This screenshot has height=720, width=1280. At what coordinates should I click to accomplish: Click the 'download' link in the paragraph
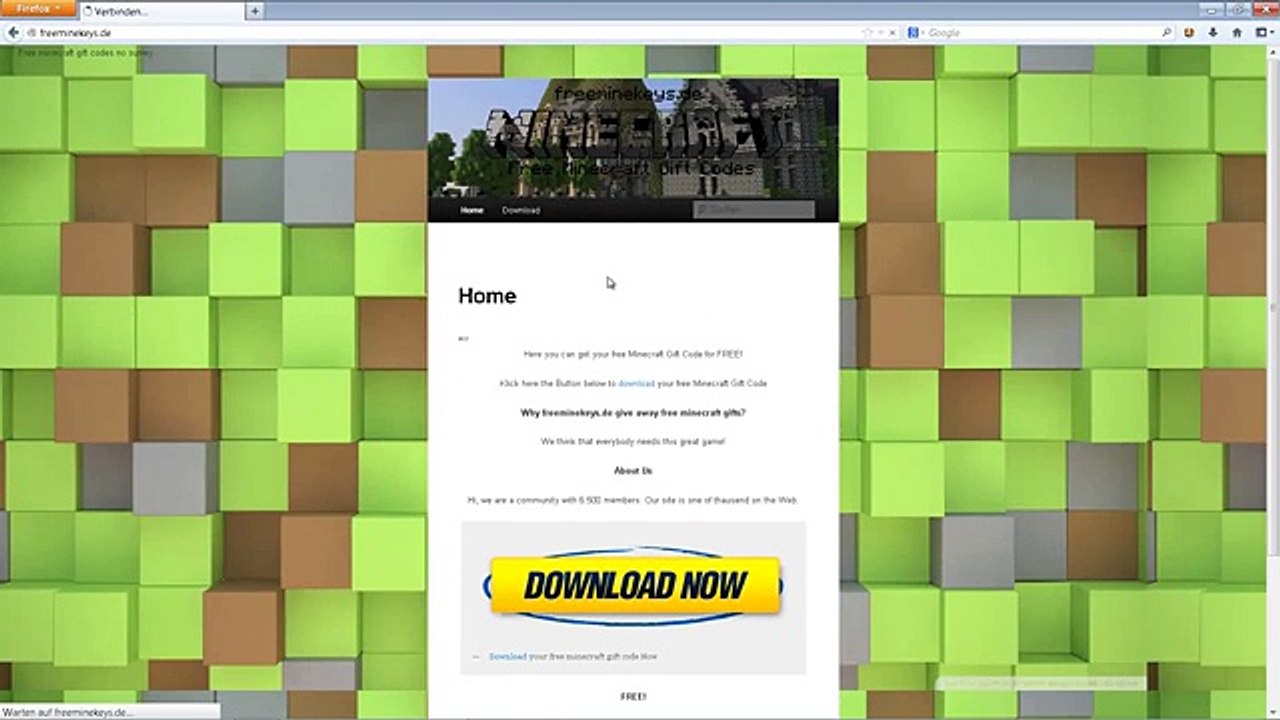(x=636, y=384)
